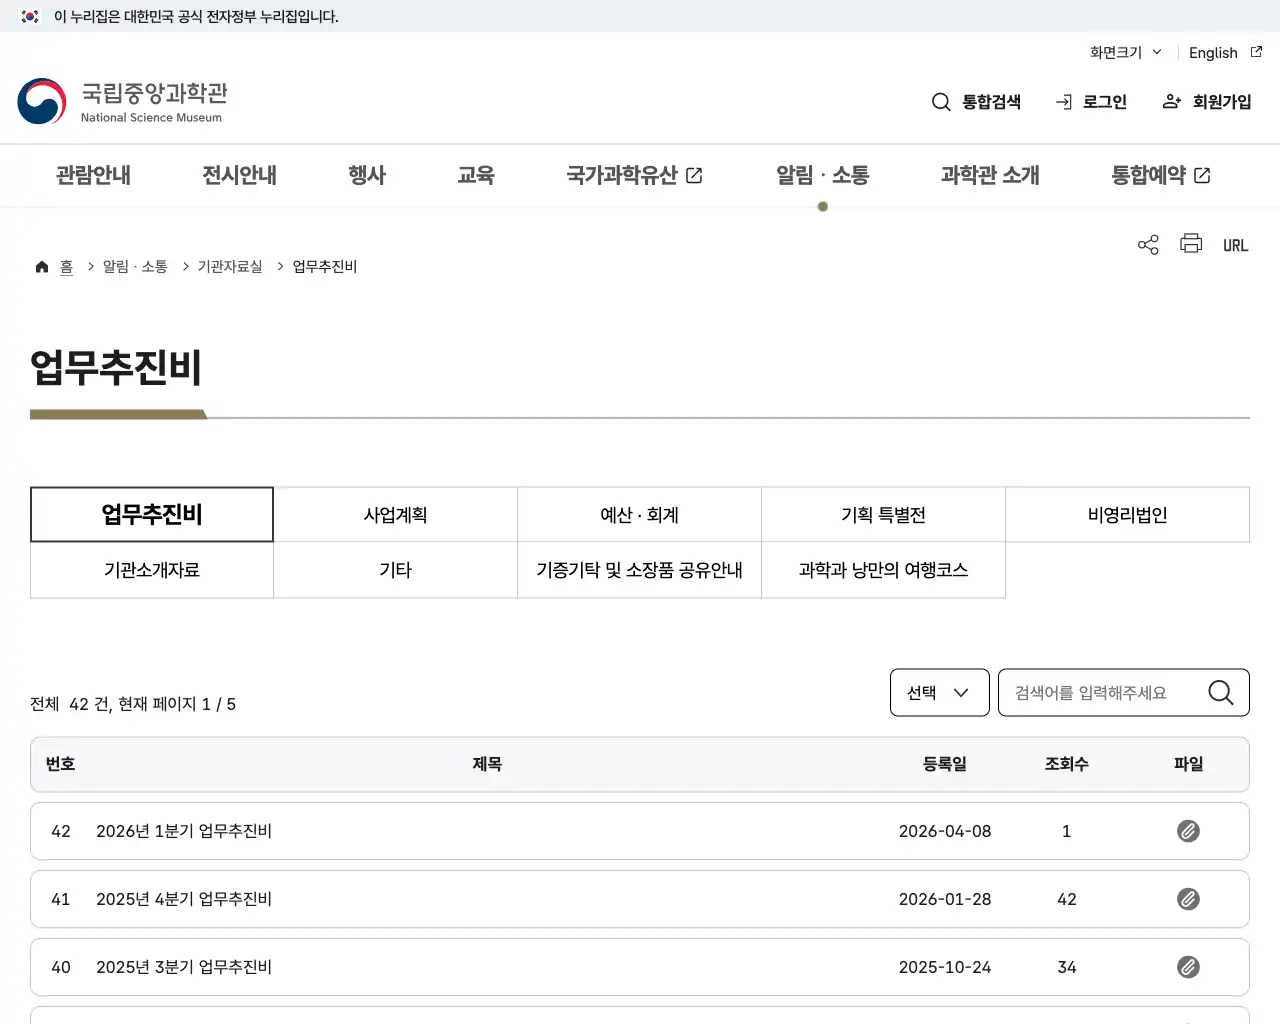Click the URL copy icon at top right

1235,244
